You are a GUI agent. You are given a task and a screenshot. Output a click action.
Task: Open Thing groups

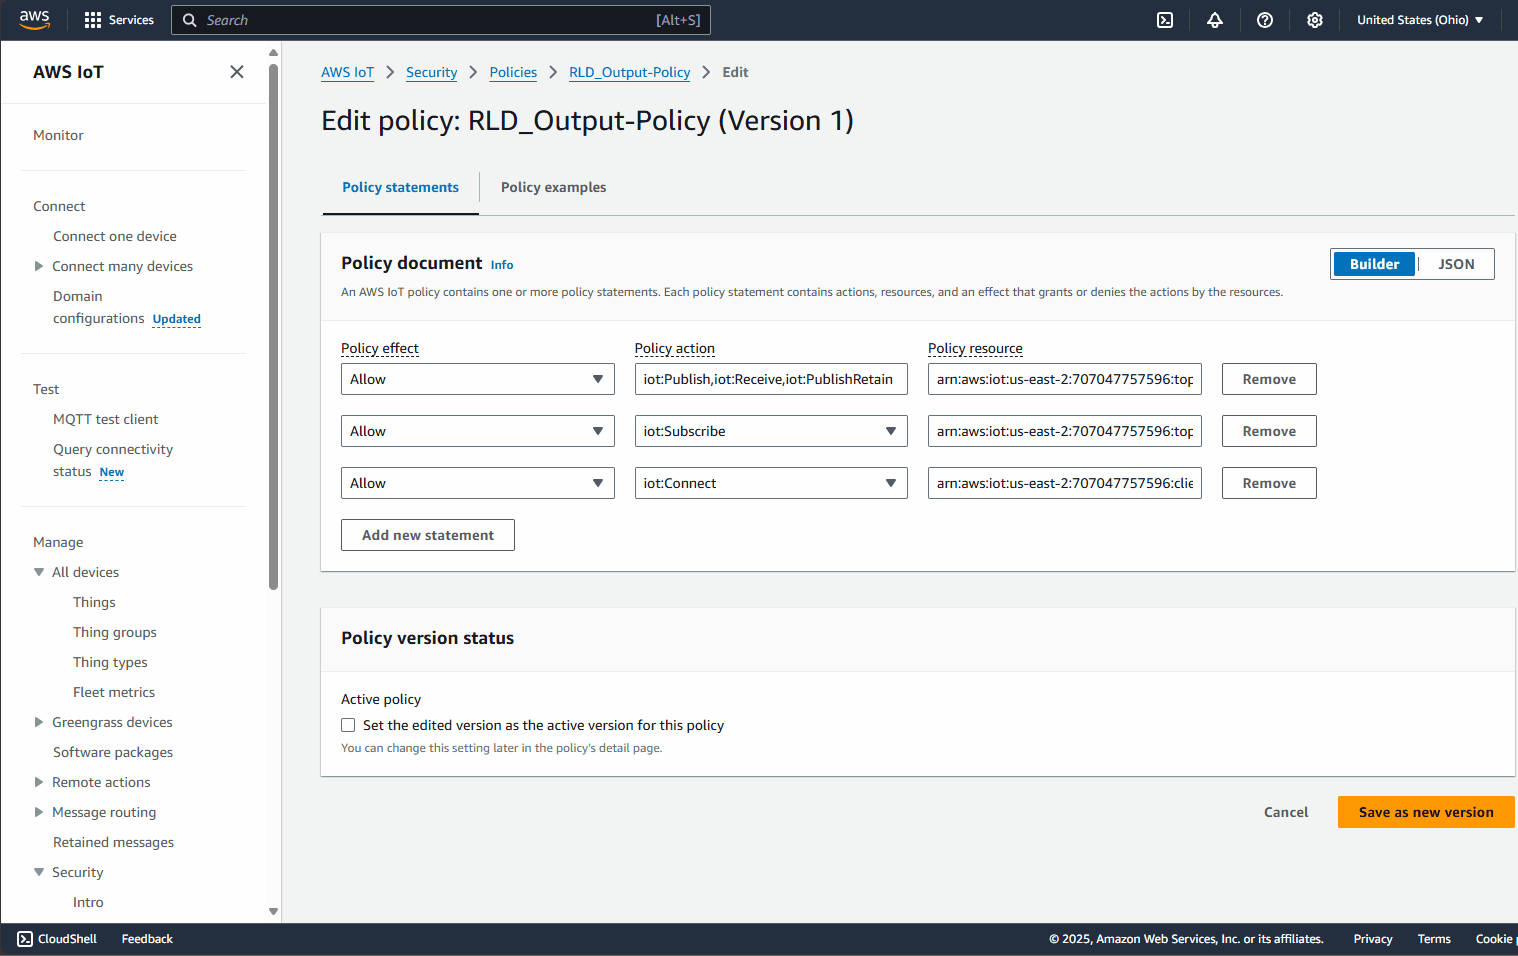pyautogui.click(x=115, y=632)
